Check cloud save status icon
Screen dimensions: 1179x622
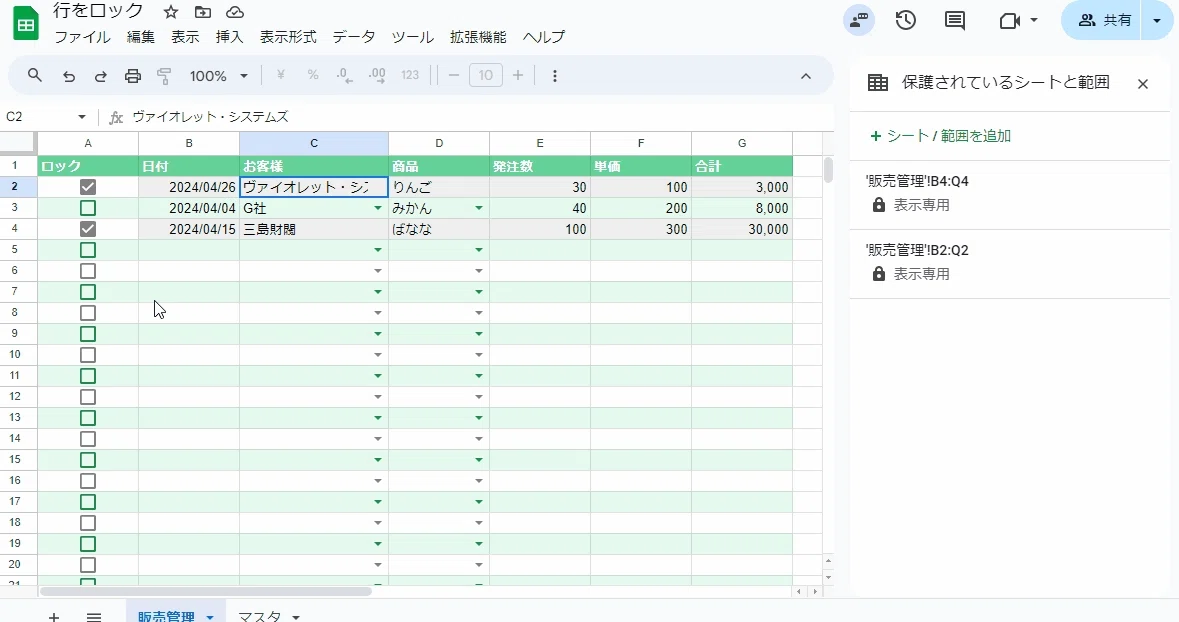[235, 12]
